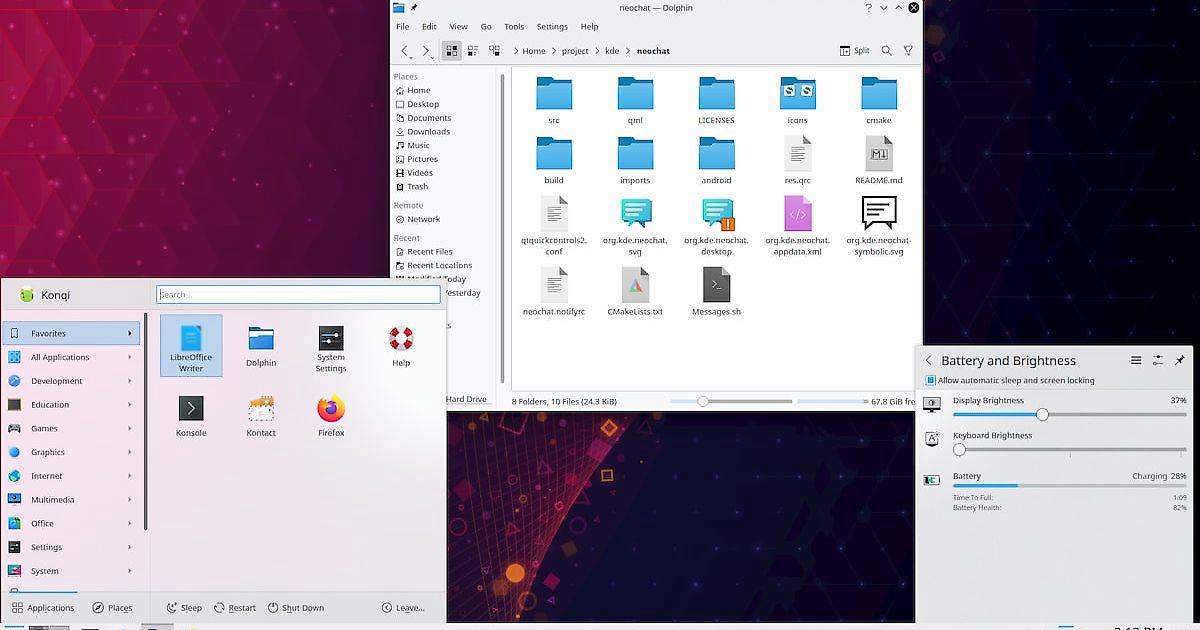Select the src folder

tap(554, 101)
